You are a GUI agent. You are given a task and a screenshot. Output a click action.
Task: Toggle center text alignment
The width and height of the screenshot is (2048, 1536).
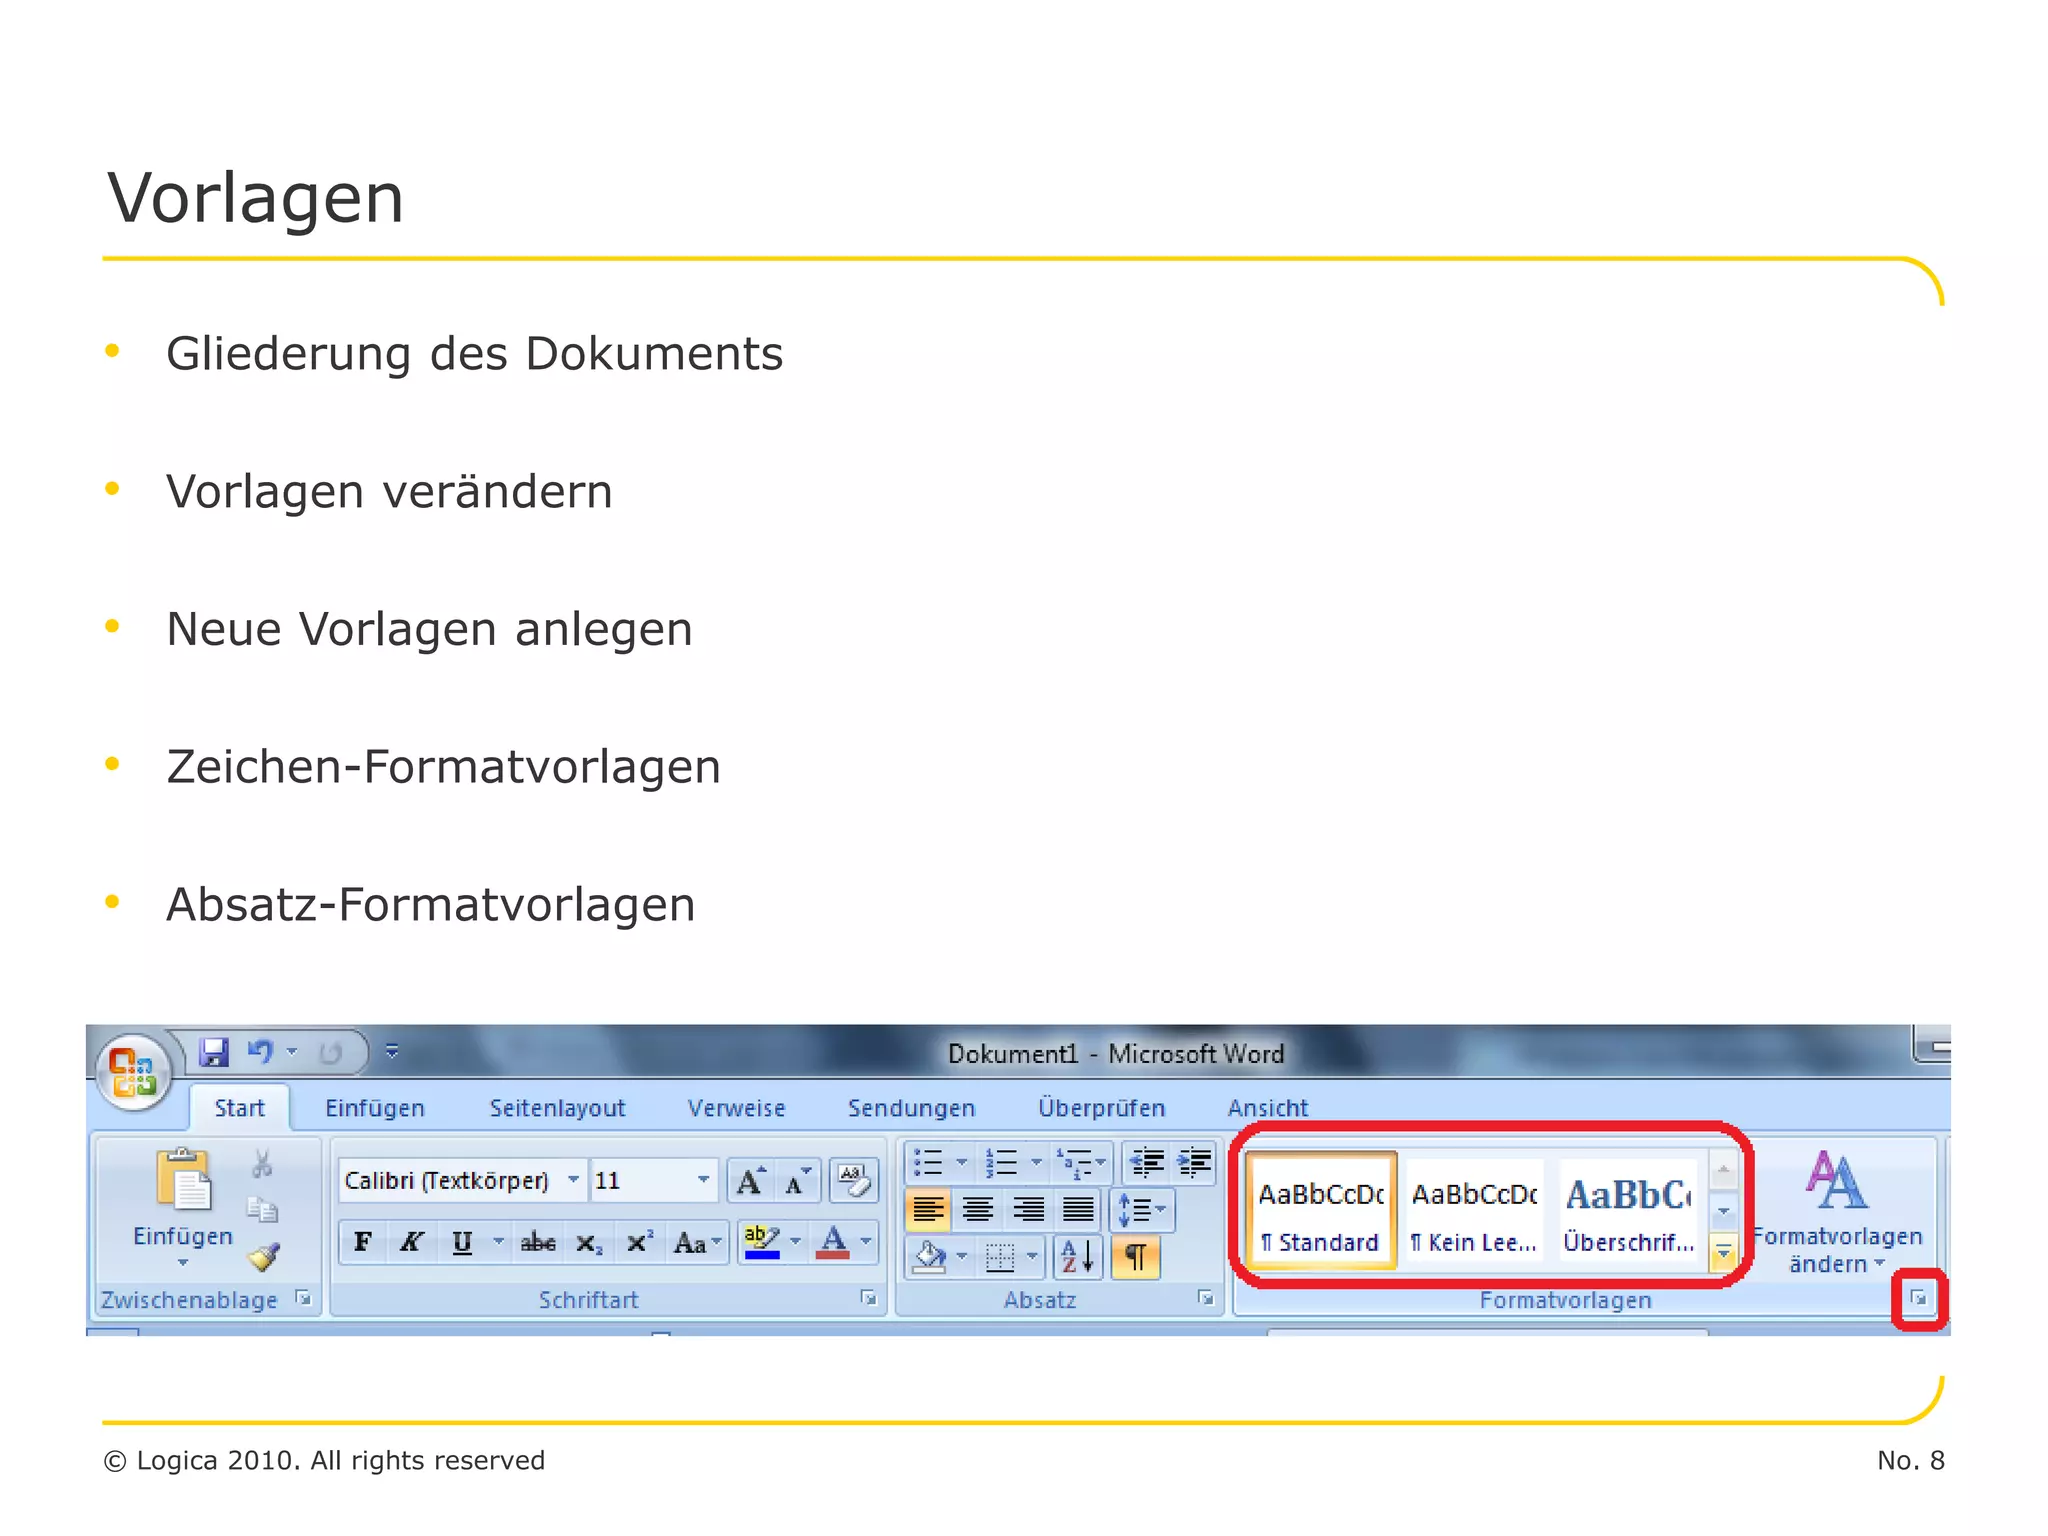pyautogui.click(x=978, y=1210)
